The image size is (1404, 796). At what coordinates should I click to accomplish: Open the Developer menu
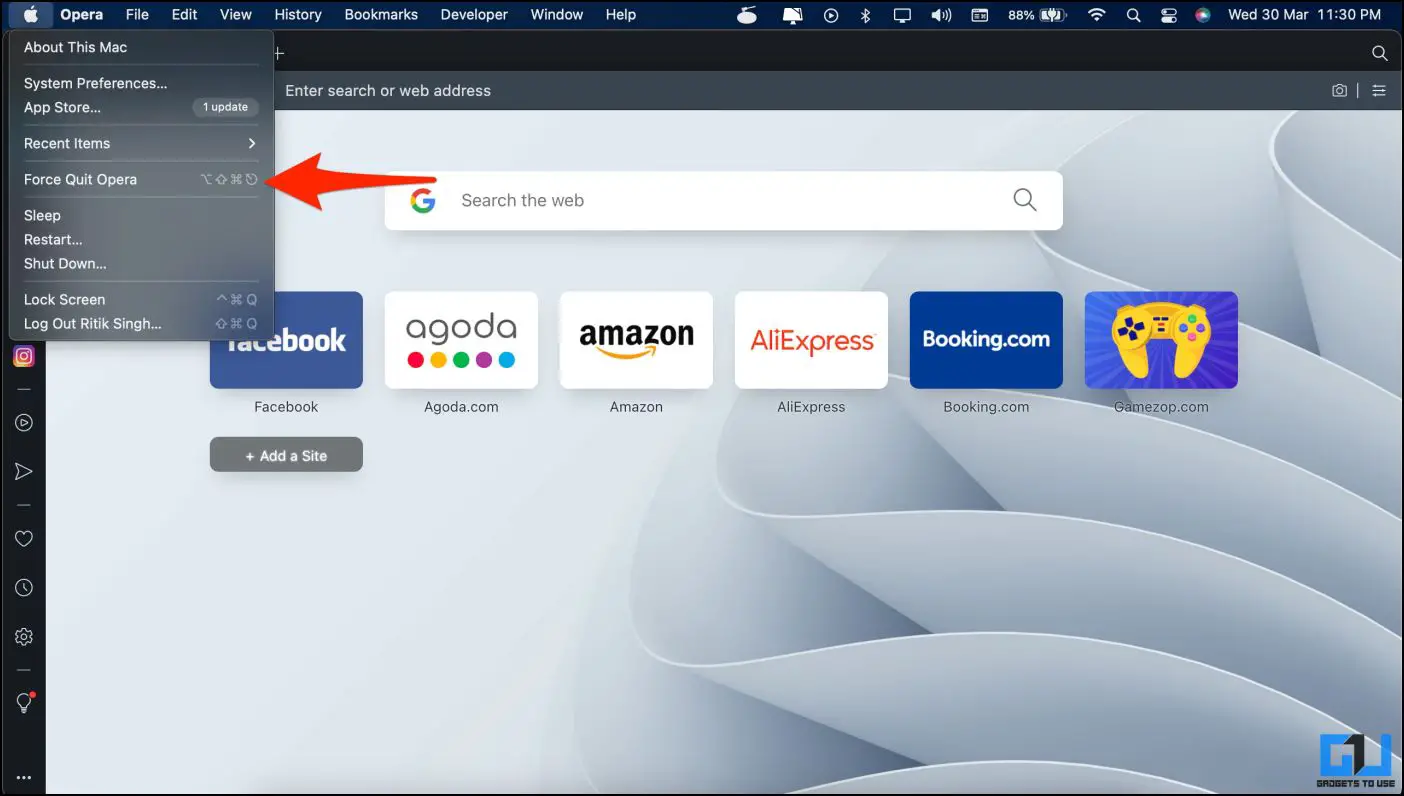pyautogui.click(x=474, y=14)
